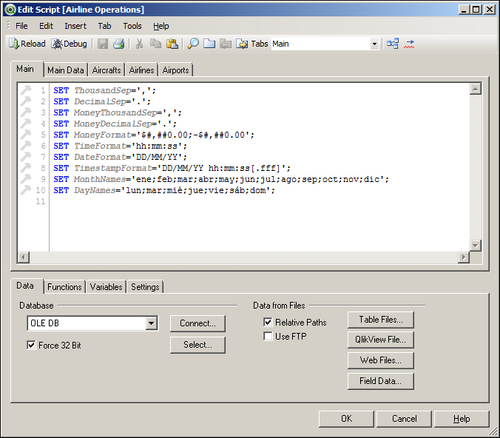Click the horizontal scrollbar right arrow
Viewport: 500px width, 438px height.
point(463,257)
